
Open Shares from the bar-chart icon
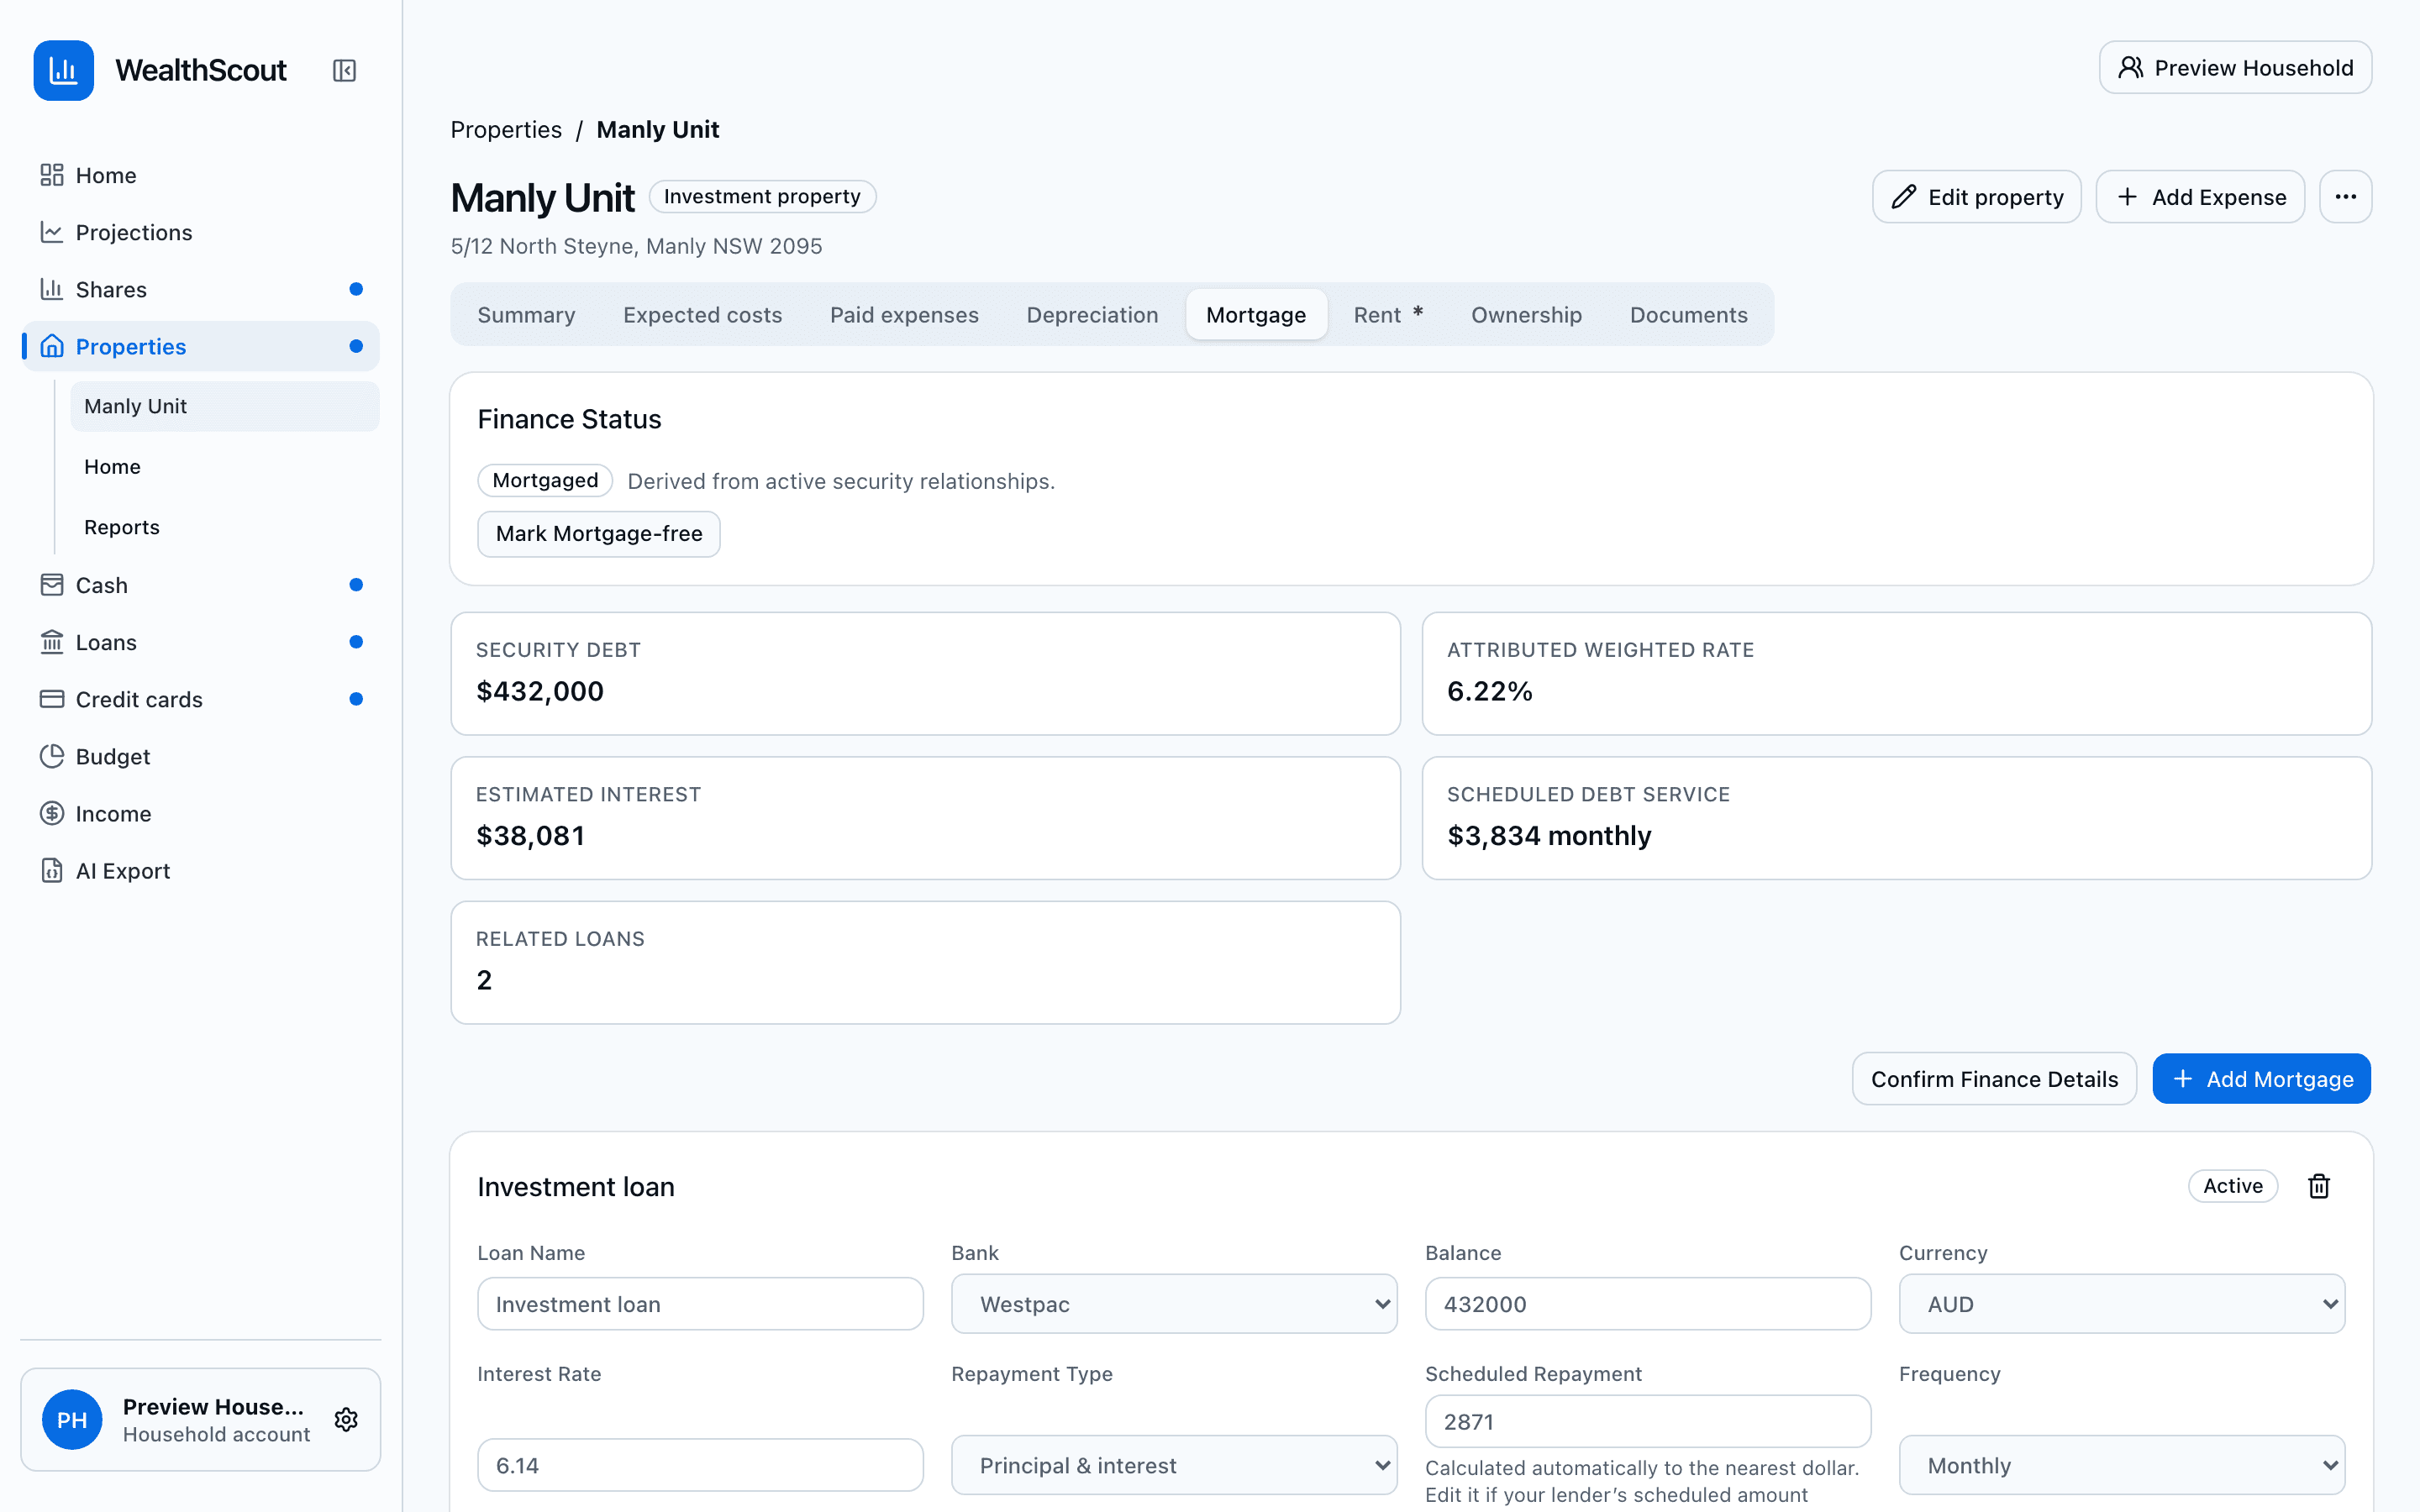tap(52, 289)
